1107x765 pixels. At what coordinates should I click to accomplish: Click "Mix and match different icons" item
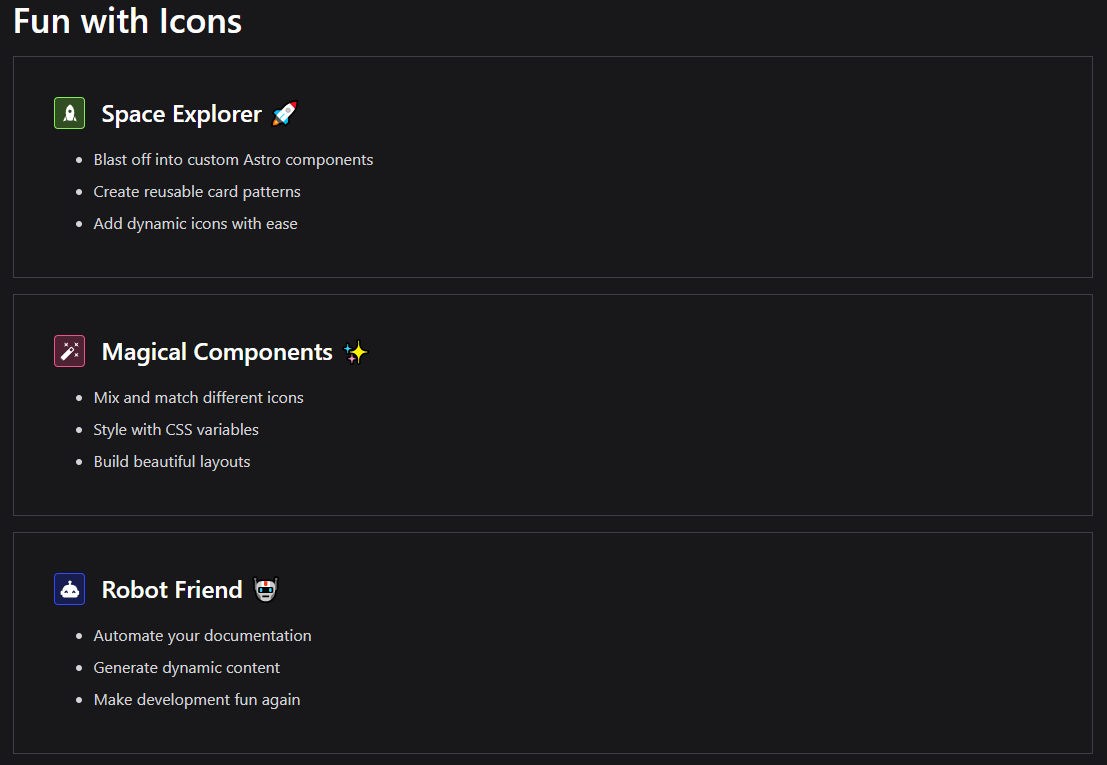coord(198,398)
